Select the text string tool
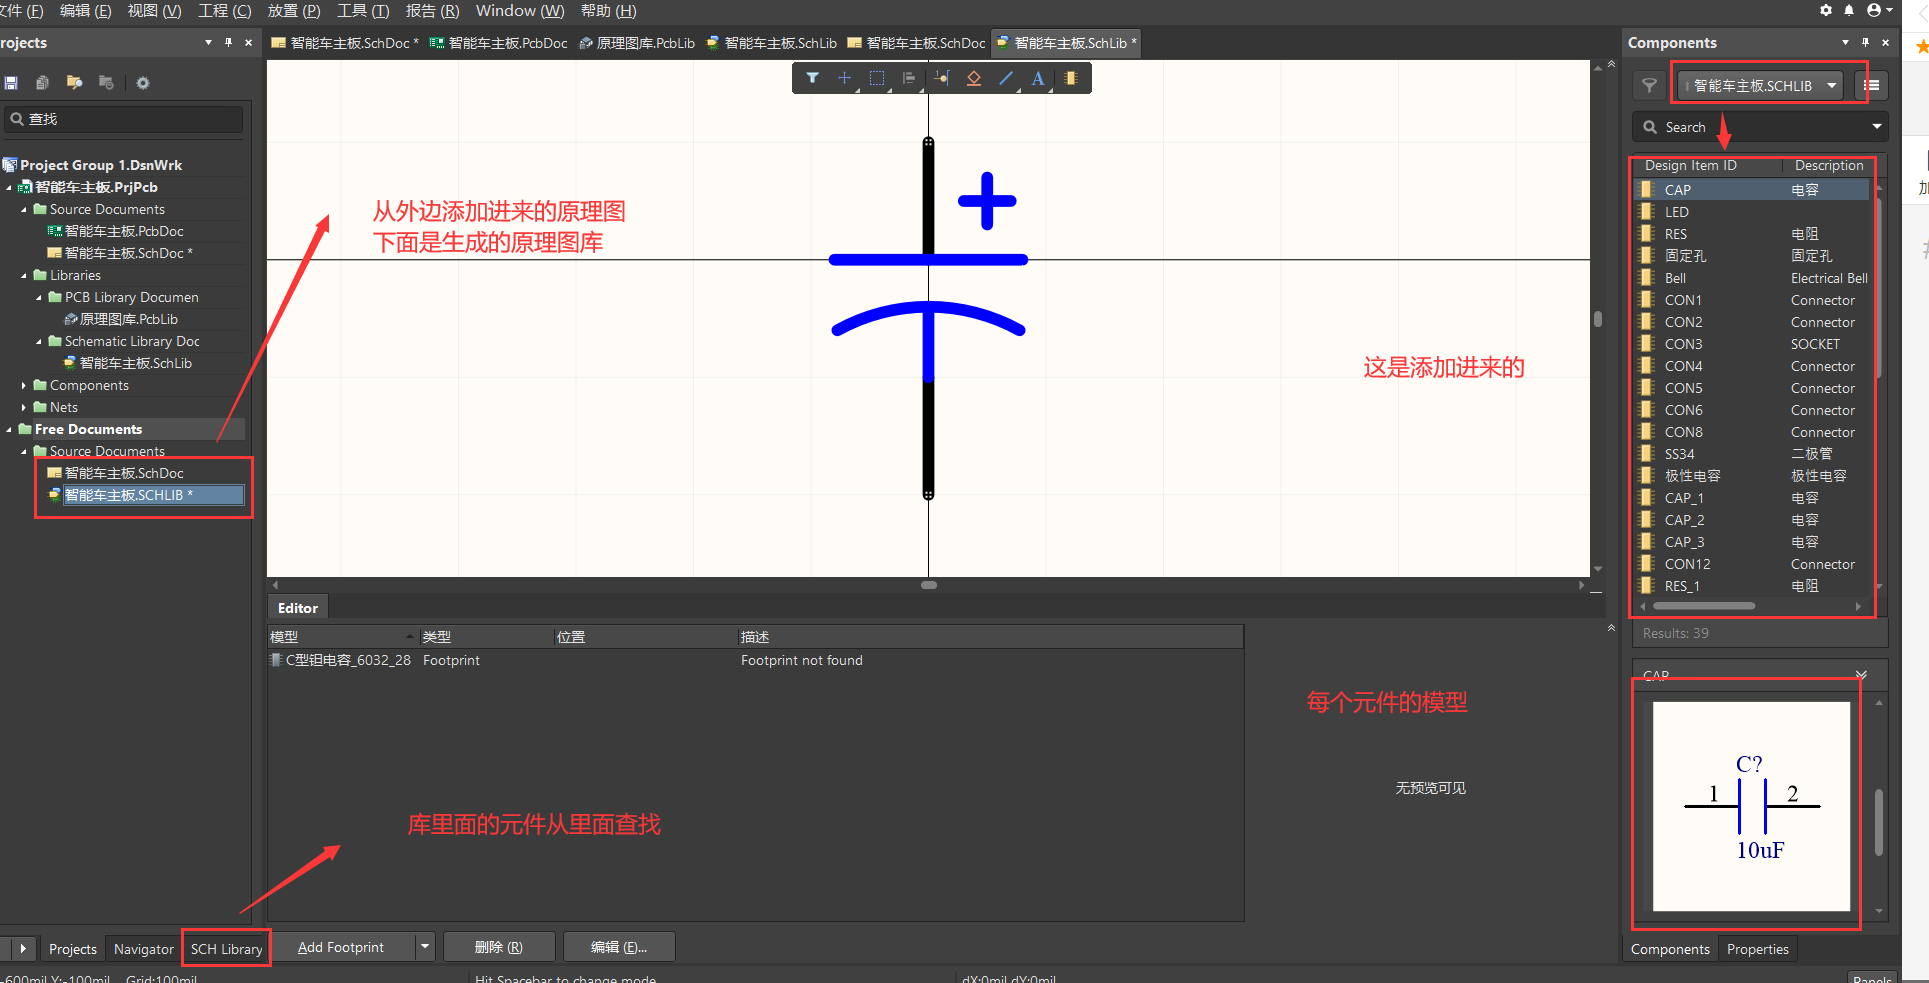This screenshot has width=1929, height=983. (1038, 78)
